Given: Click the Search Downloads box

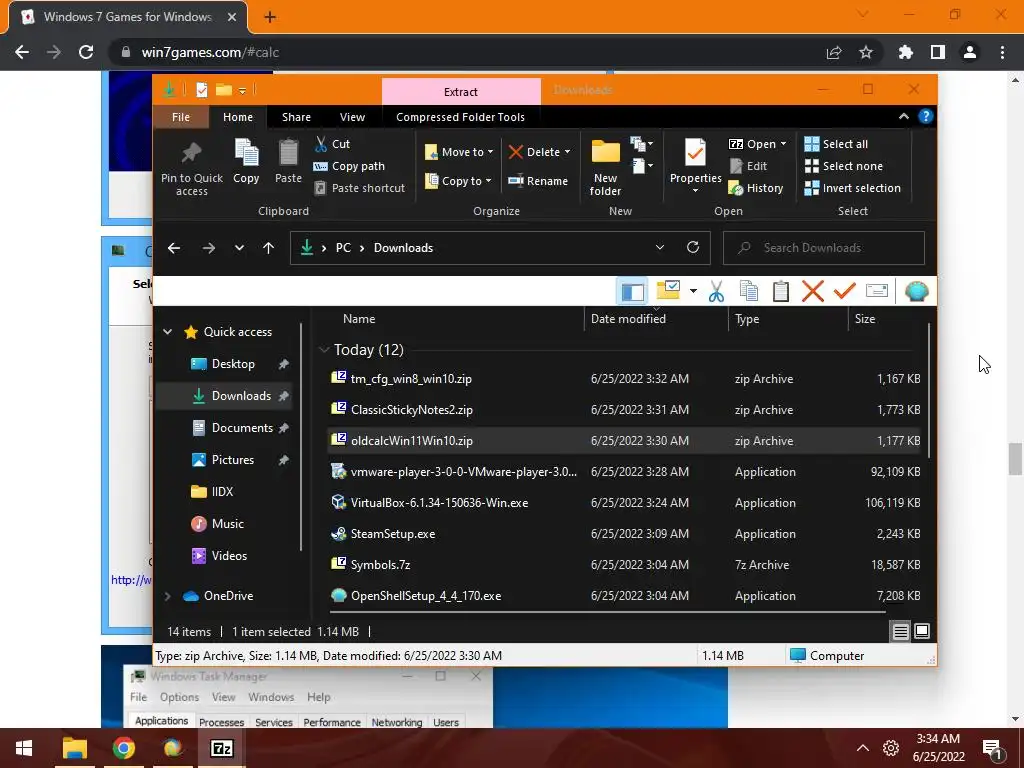Looking at the screenshot, I should pyautogui.click(x=824, y=248).
